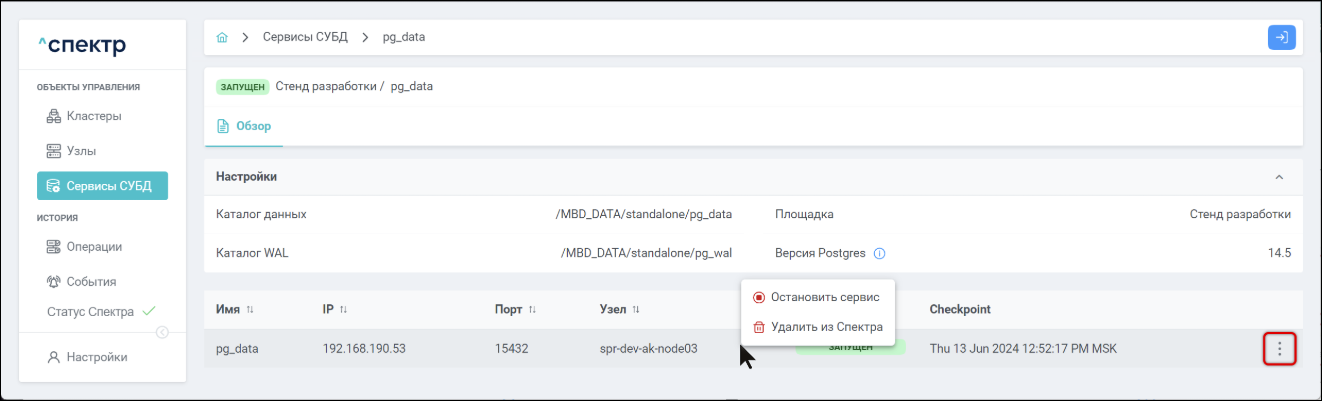Collapse the Настройки panel chevron
1323x402 pixels.
1279,177
